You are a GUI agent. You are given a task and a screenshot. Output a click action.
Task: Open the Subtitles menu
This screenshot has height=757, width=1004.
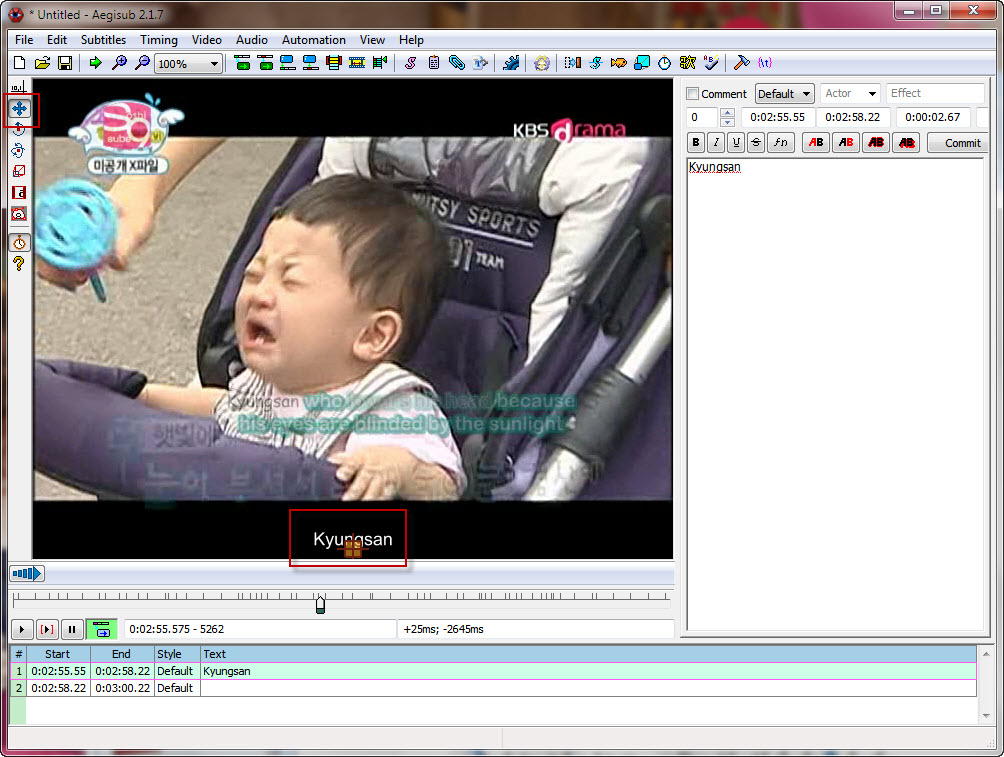click(x=103, y=40)
